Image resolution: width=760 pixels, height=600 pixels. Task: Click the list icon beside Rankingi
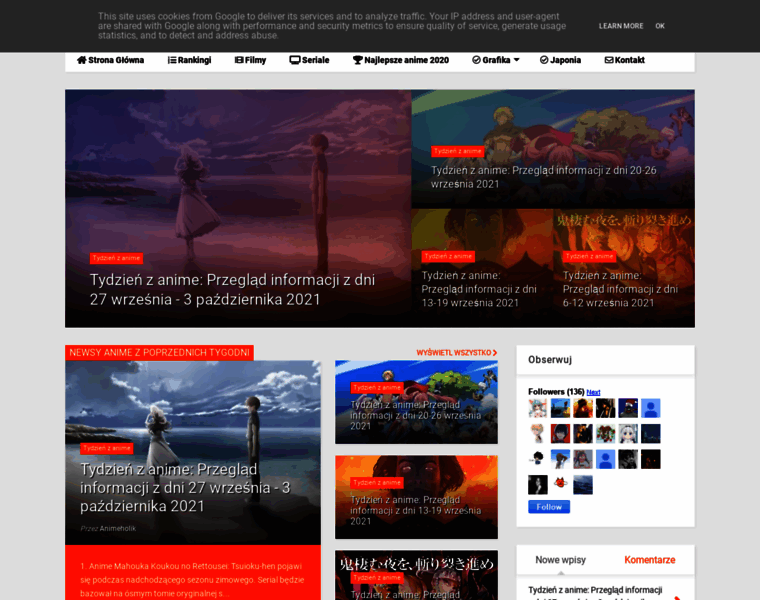(x=172, y=60)
